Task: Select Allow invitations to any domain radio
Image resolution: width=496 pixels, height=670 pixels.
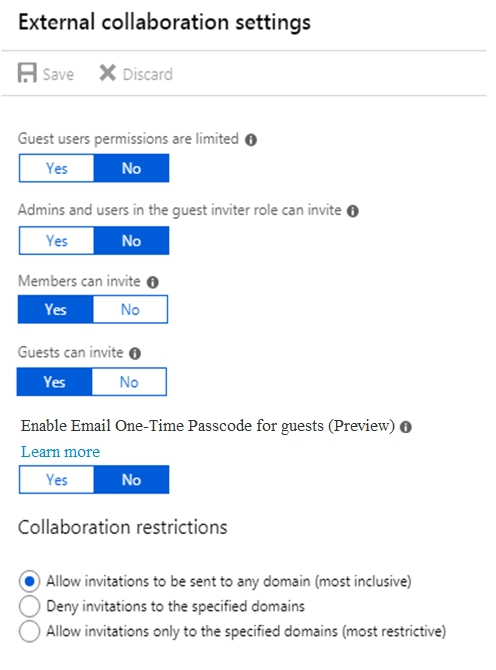Action: tap(29, 582)
